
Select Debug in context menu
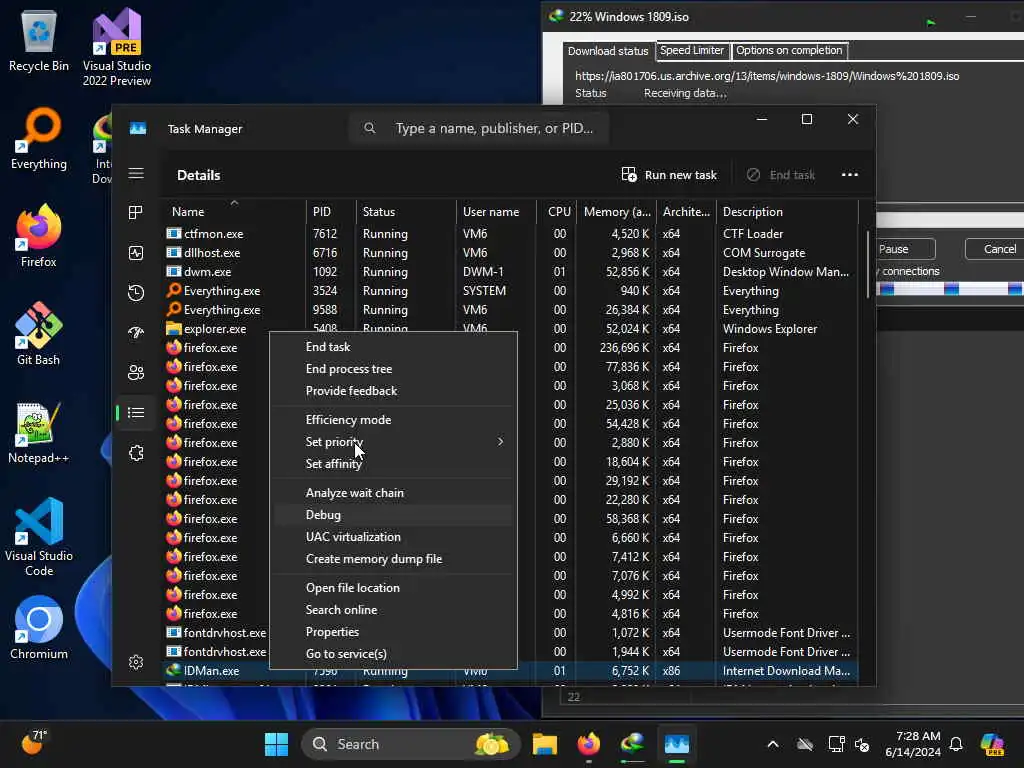pyautogui.click(x=393, y=515)
